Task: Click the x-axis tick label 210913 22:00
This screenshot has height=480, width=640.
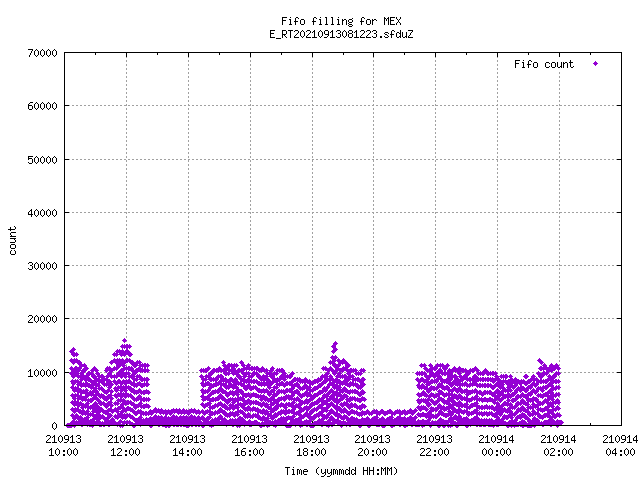Action: tap(434, 445)
